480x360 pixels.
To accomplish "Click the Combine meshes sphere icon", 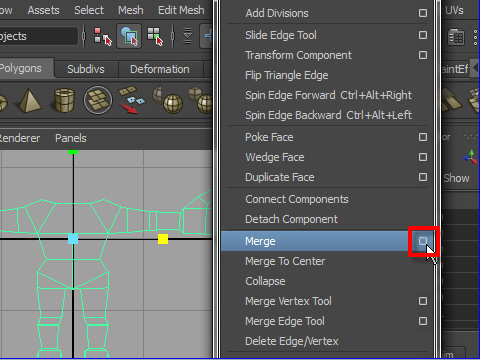I will tap(168, 99).
